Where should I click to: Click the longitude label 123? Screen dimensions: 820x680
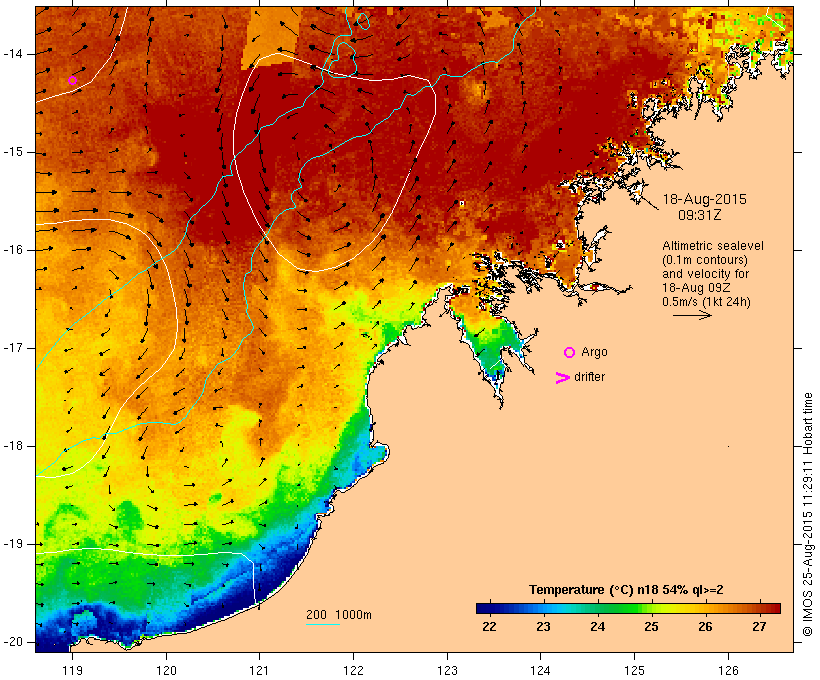click(x=447, y=670)
